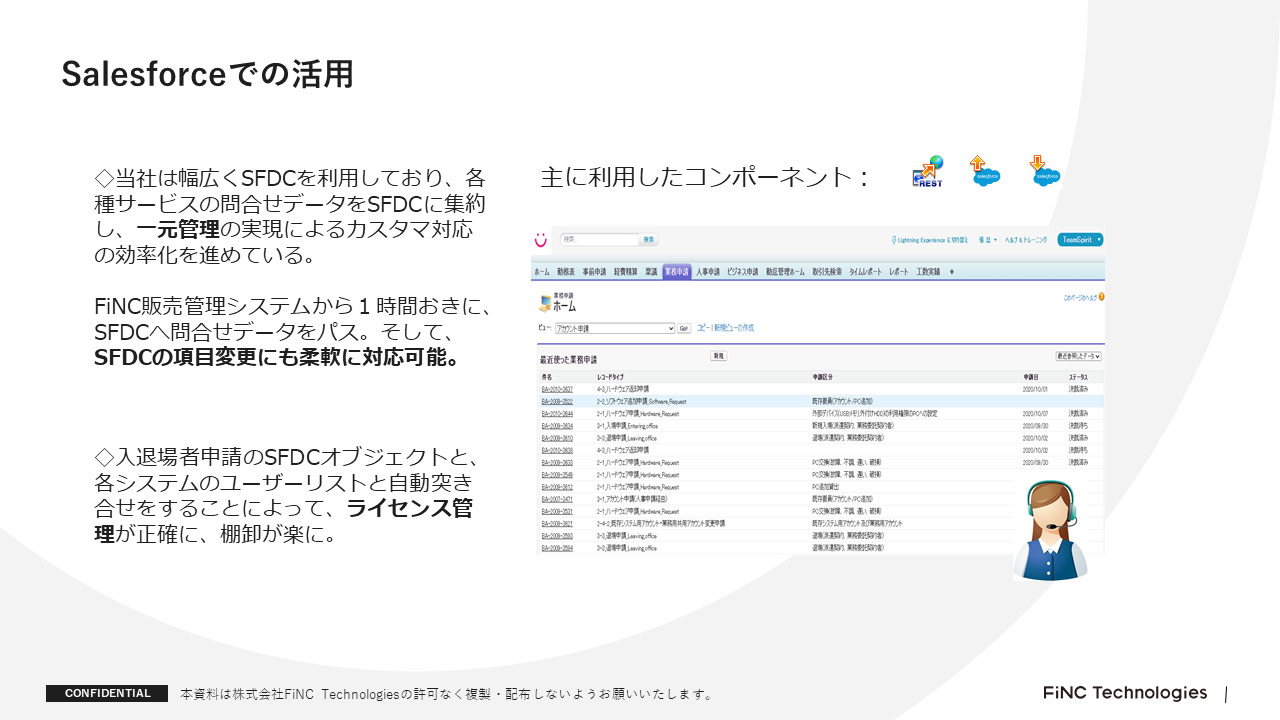
Task: Click the Salesforce upload-arrow component icon
Action: [x=985, y=171]
